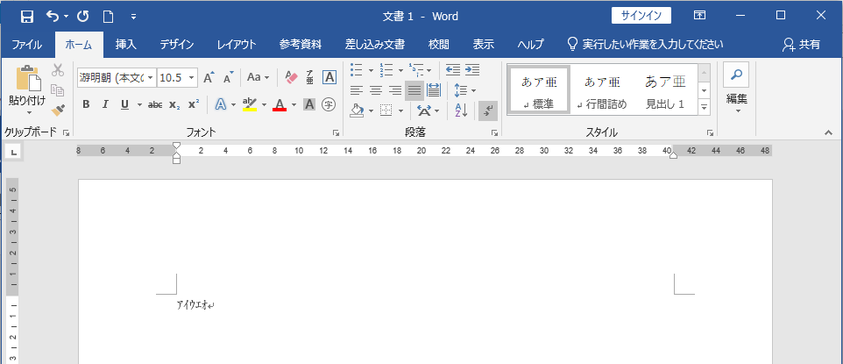Toggle Show paragraph marks icon
This screenshot has height=364, width=843.
pos(488,111)
